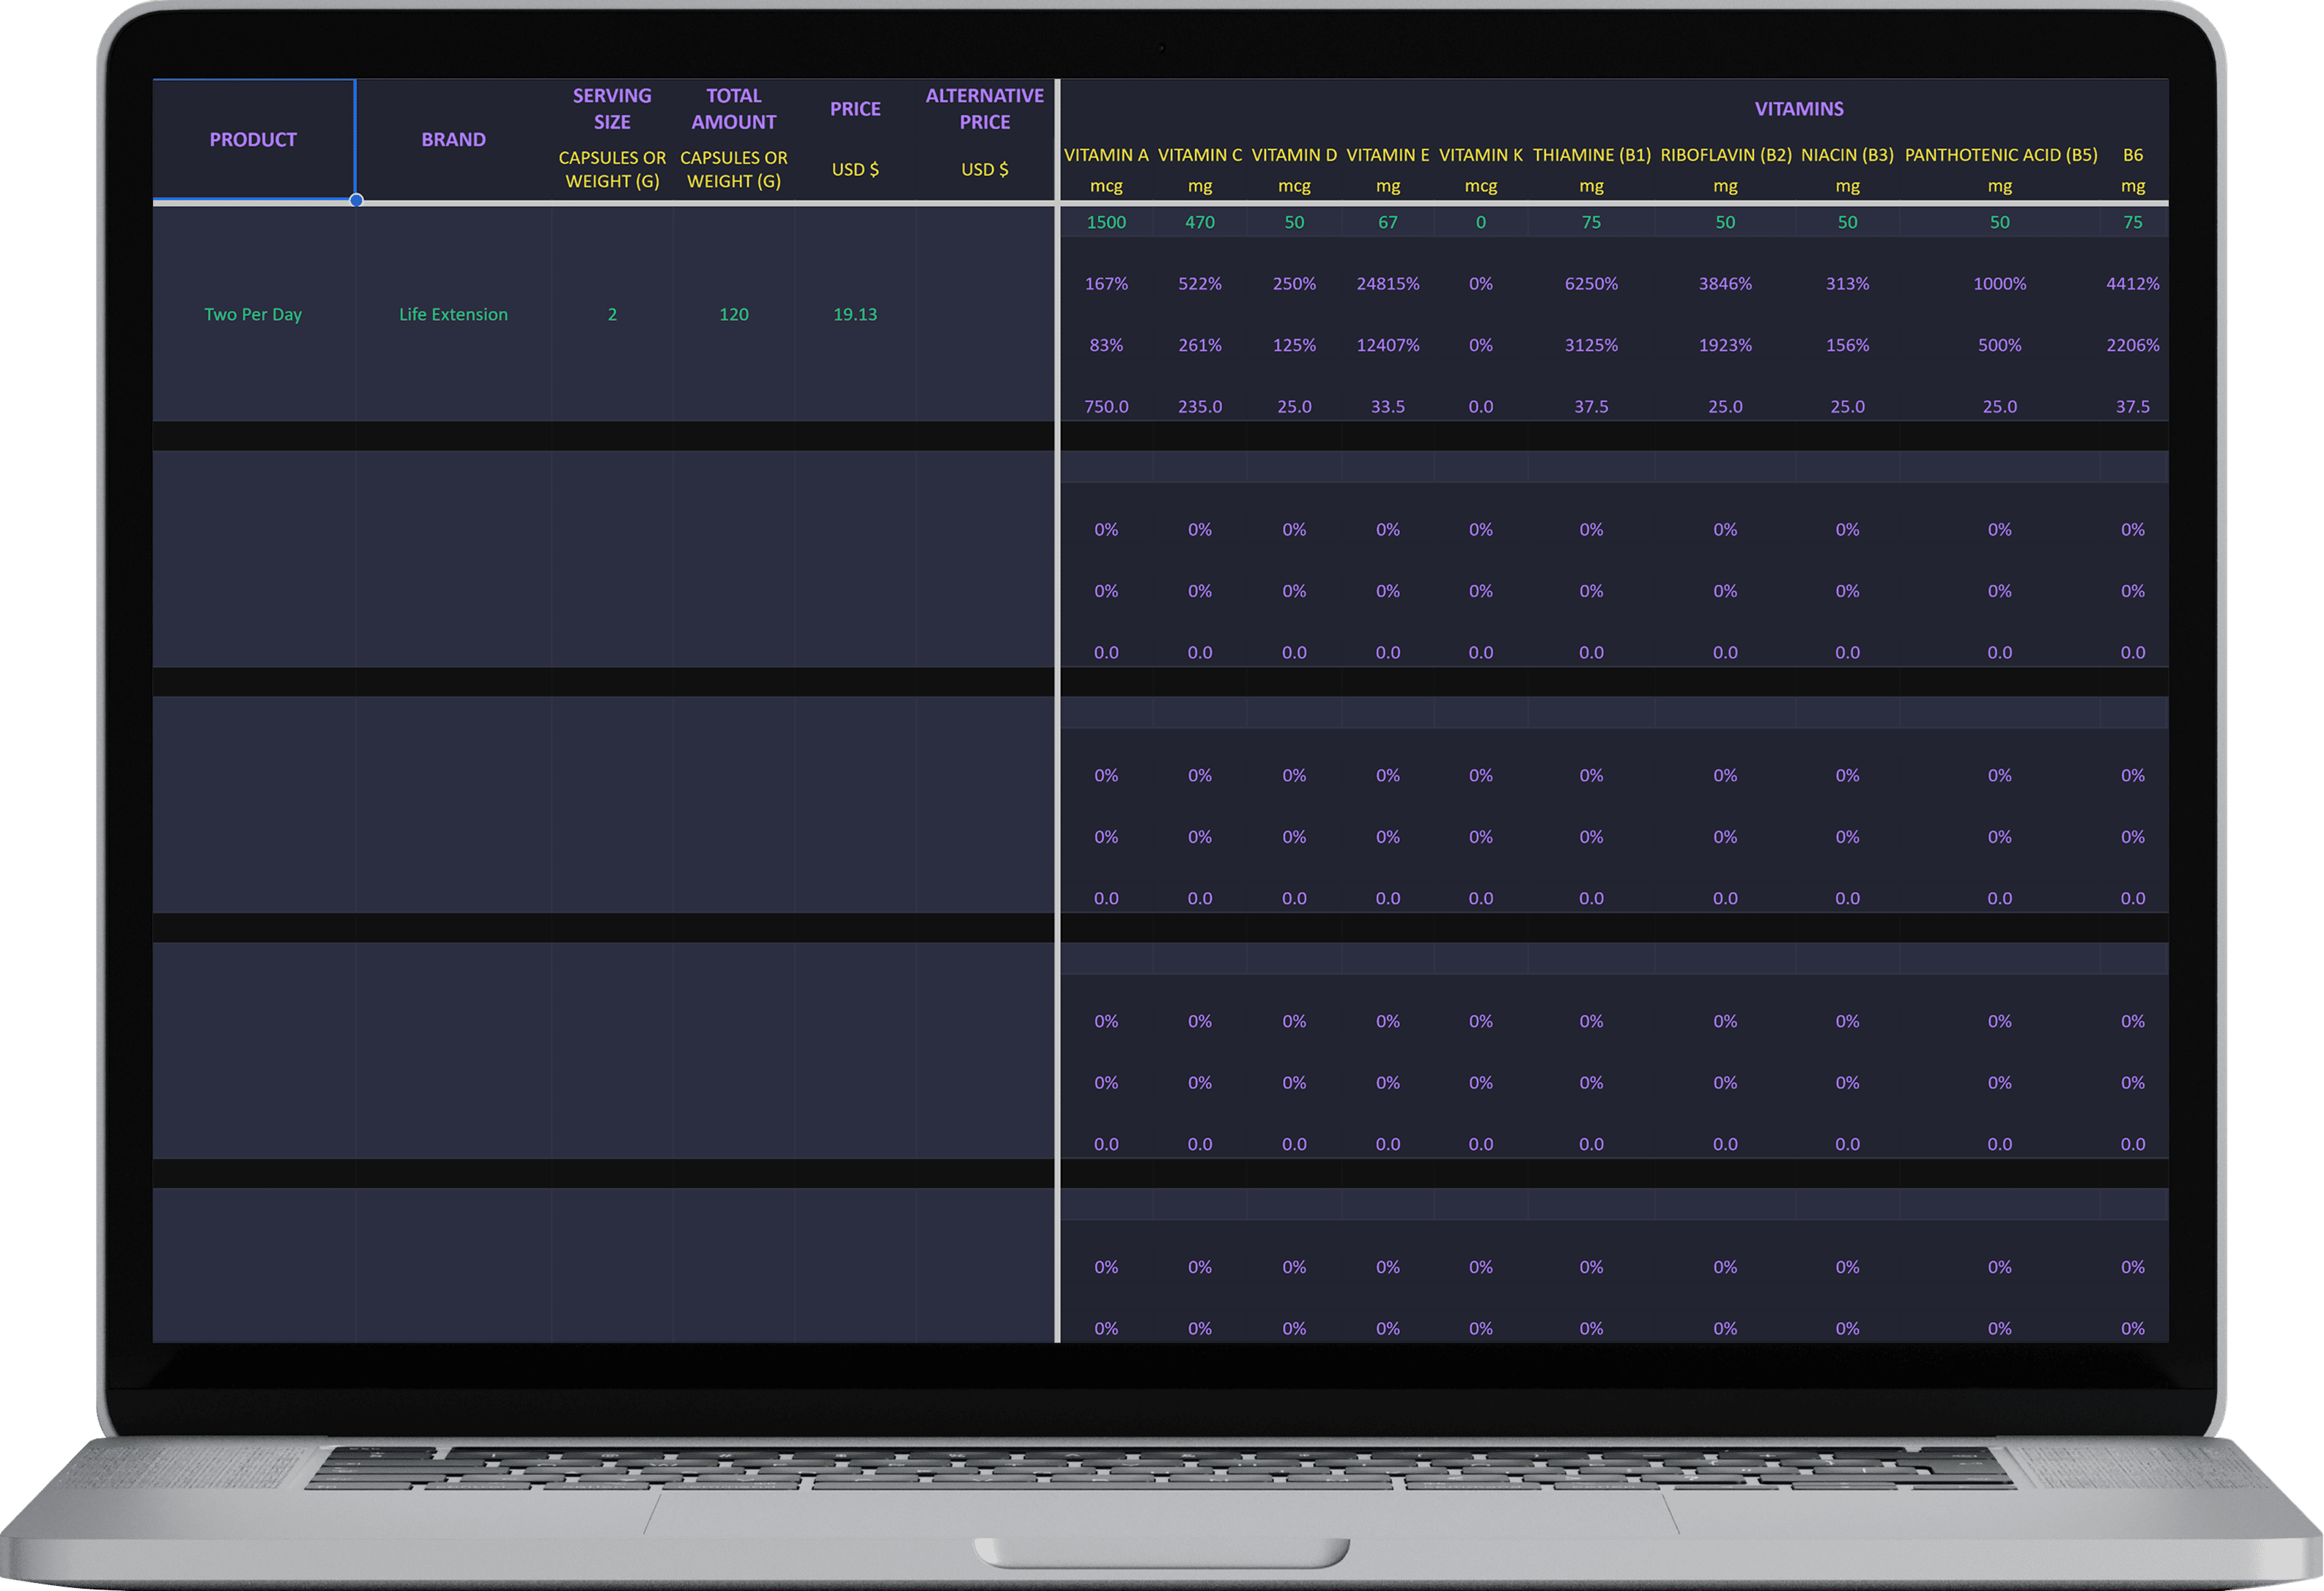Select the PRICE column header
The height and width of the screenshot is (1591, 2324).
[x=855, y=108]
